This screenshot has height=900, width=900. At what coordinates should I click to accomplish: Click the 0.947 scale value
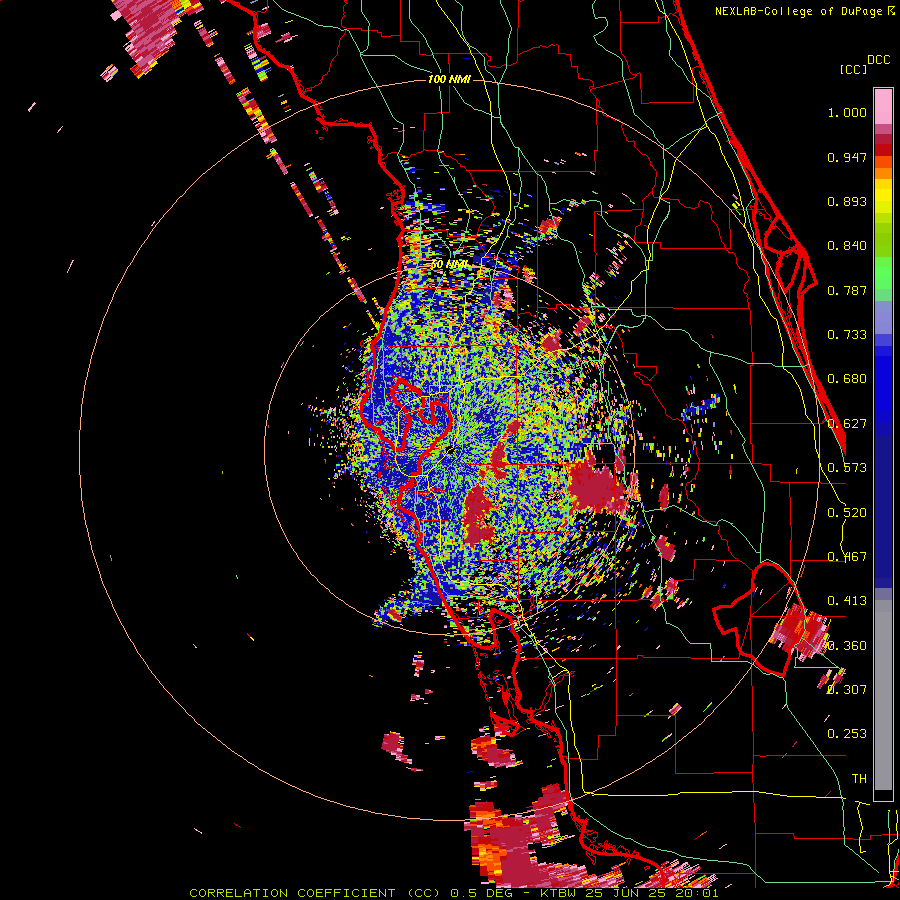coord(847,157)
